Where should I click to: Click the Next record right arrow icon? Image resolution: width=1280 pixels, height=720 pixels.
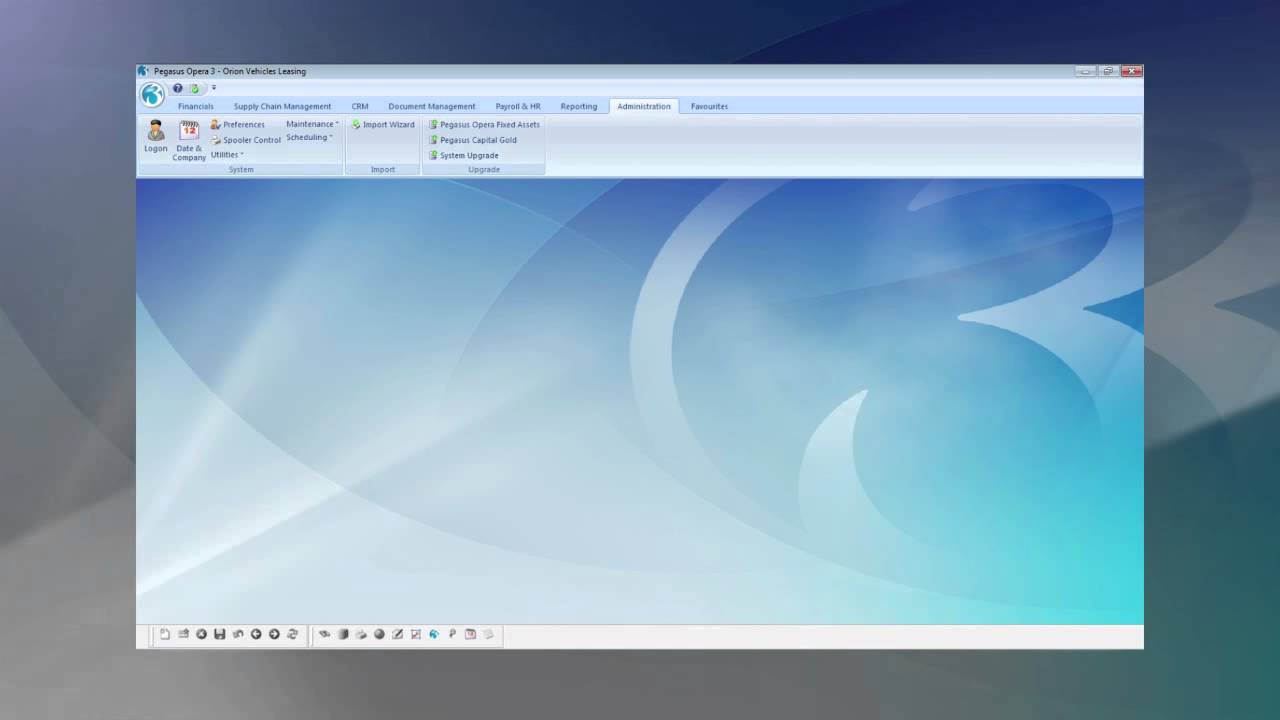(x=274, y=634)
